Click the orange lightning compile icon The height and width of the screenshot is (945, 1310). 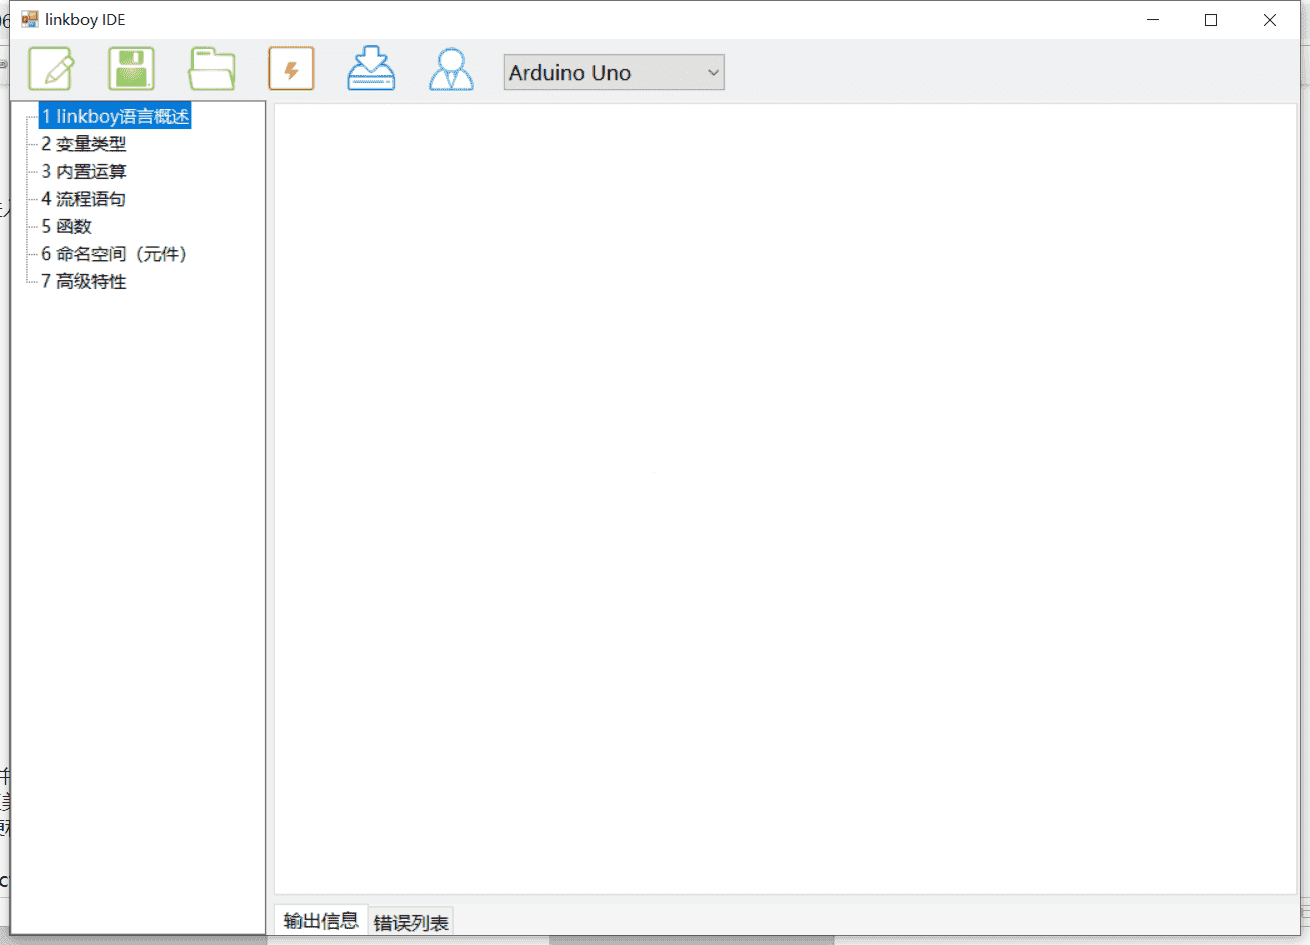click(291, 69)
